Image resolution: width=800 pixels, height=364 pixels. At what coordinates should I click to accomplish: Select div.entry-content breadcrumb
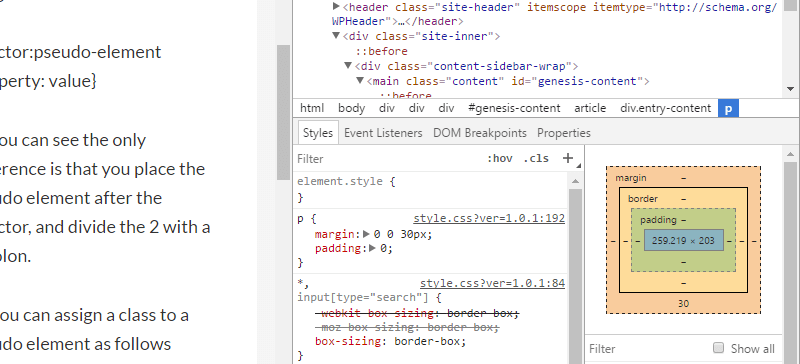665,108
